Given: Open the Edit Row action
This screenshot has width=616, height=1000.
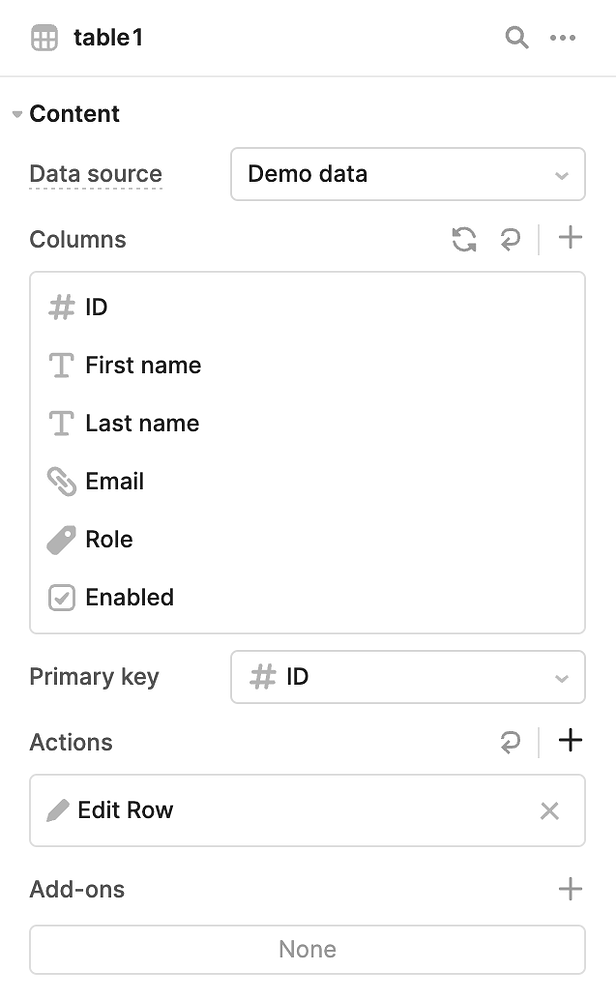Looking at the screenshot, I should tap(125, 810).
